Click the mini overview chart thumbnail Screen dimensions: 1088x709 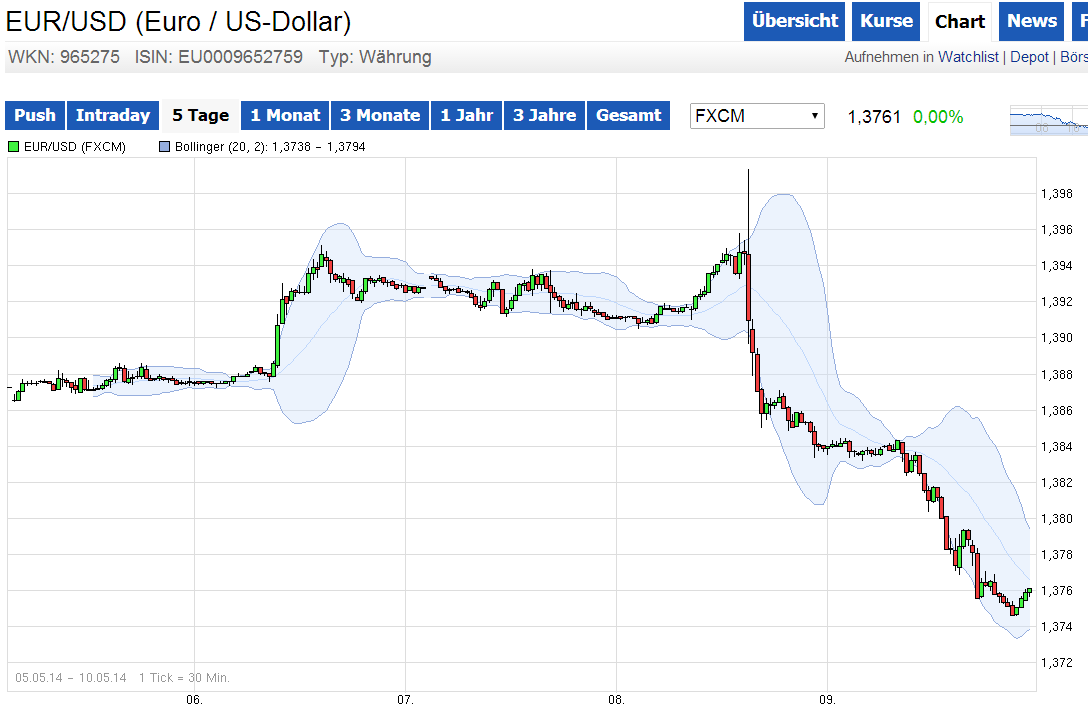pos(1048,120)
